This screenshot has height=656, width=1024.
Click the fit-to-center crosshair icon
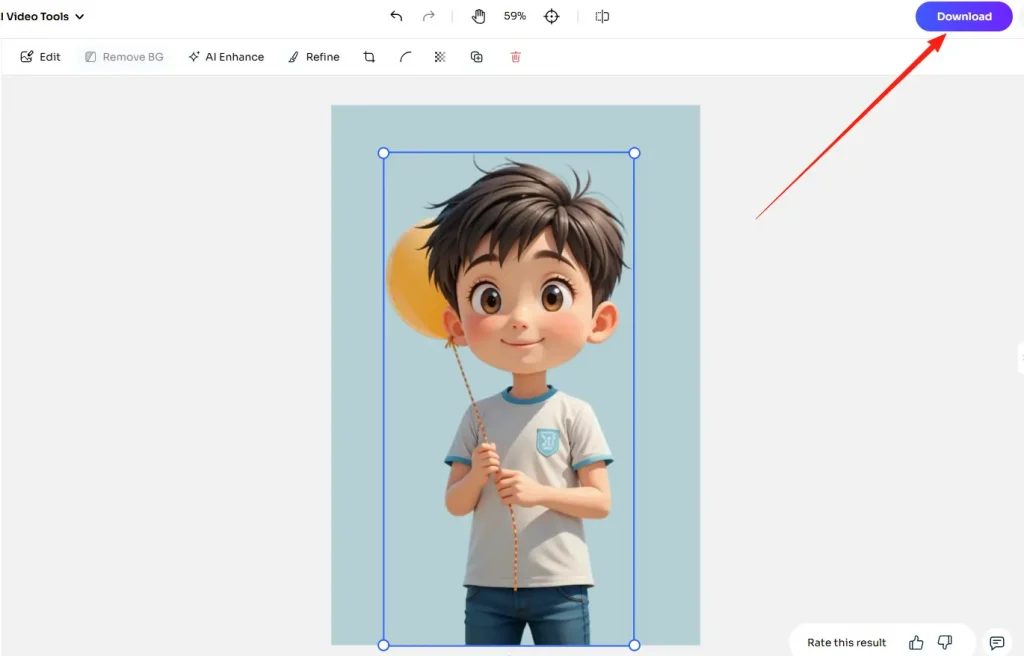click(551, 16)
